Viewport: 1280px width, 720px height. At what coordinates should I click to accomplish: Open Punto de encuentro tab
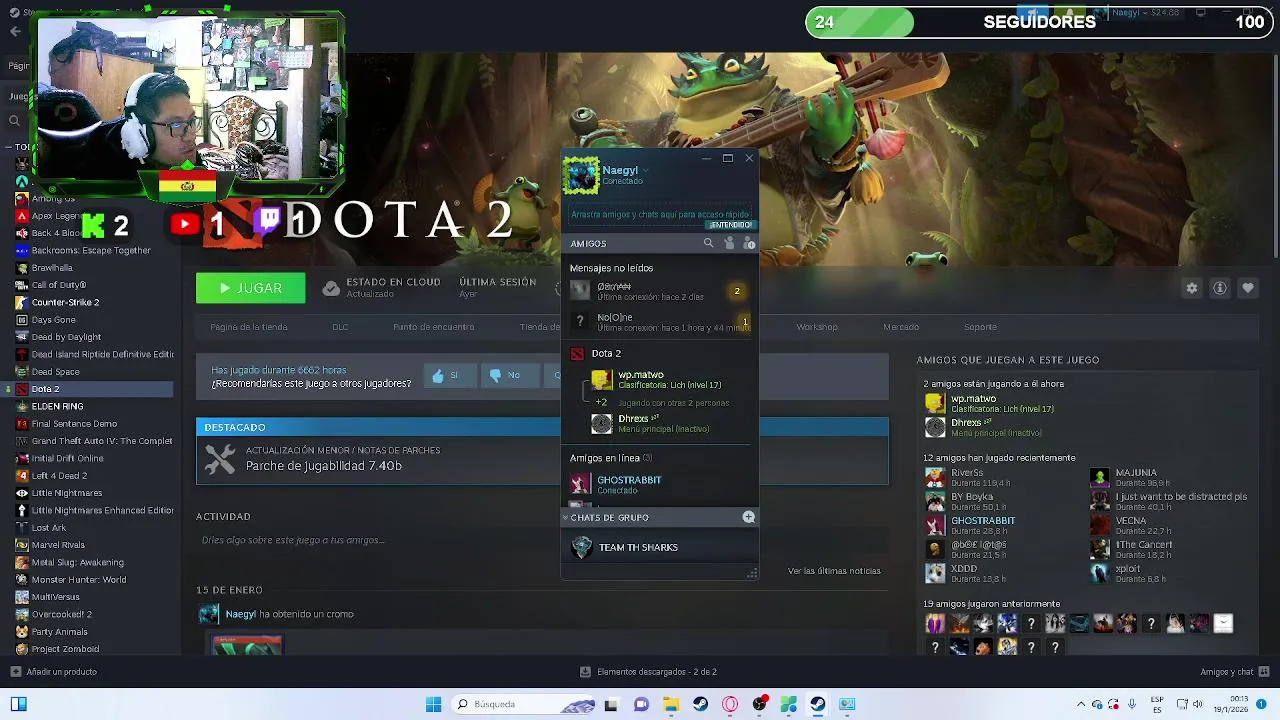(434, 327)
